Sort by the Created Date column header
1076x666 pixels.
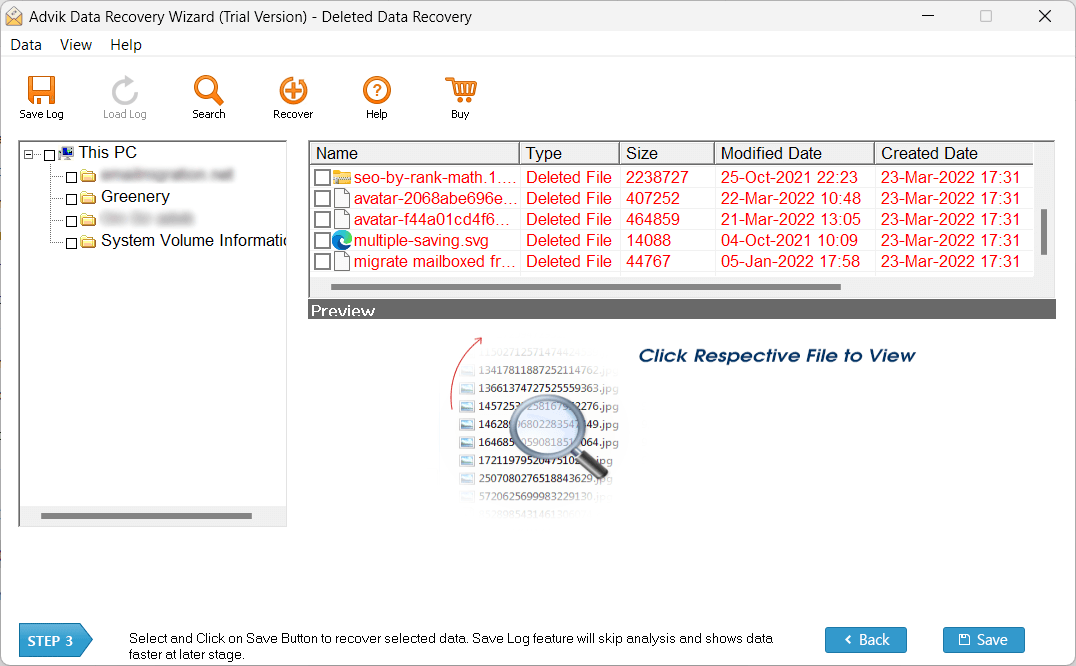(955, 153)
